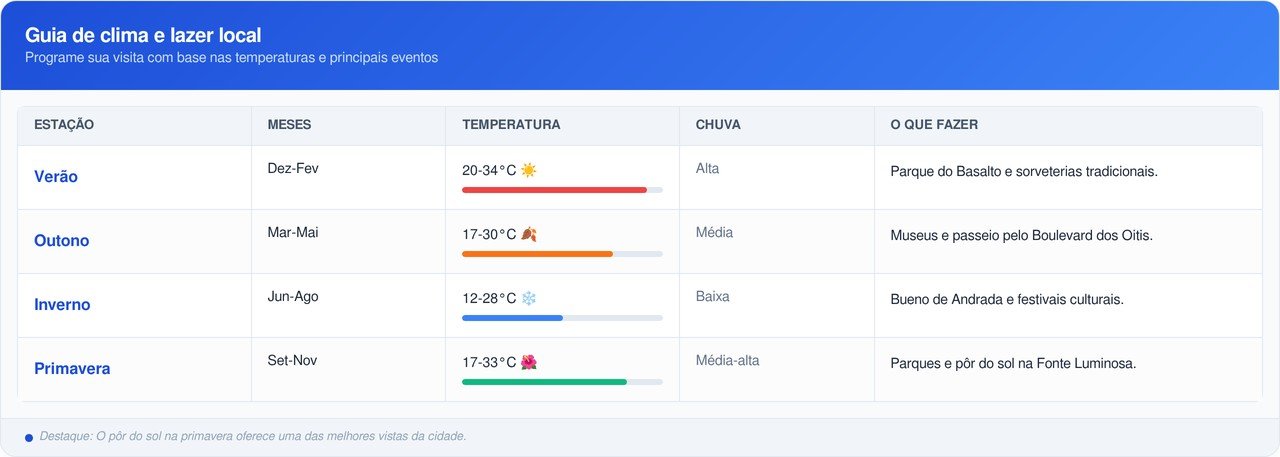Click the Guia de clima e lazer local title

(x=143, y=36)
